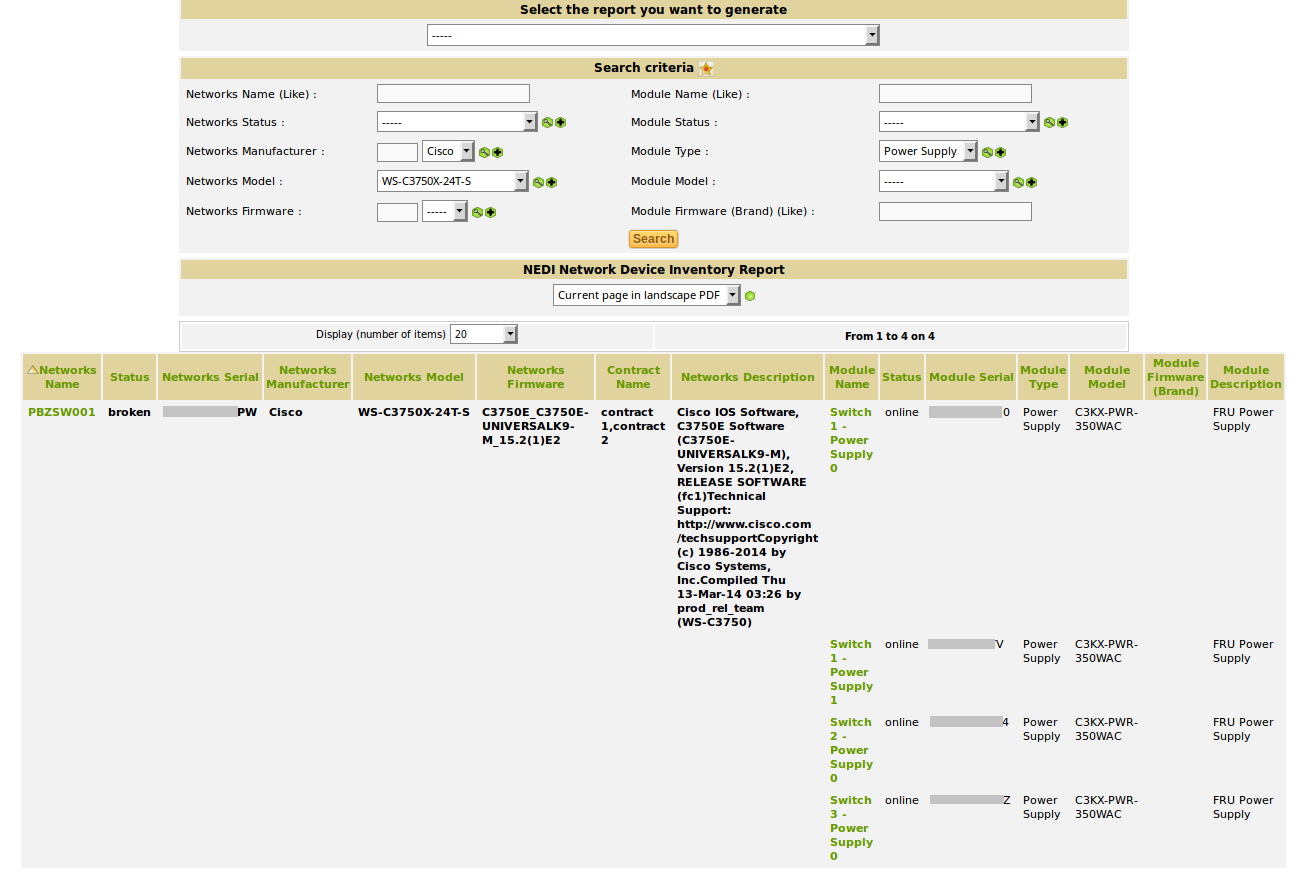Sort by Module Firmware (Brand) column header

click(x=1176, y=377)
